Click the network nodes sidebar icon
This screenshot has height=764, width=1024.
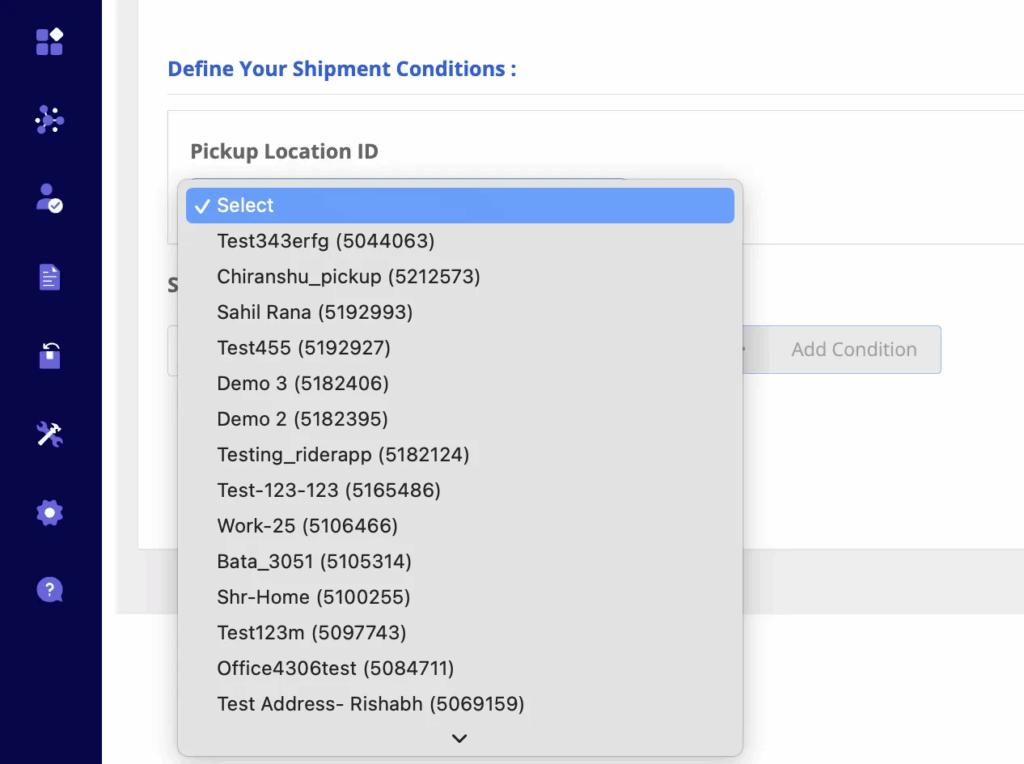click(50, 121)
